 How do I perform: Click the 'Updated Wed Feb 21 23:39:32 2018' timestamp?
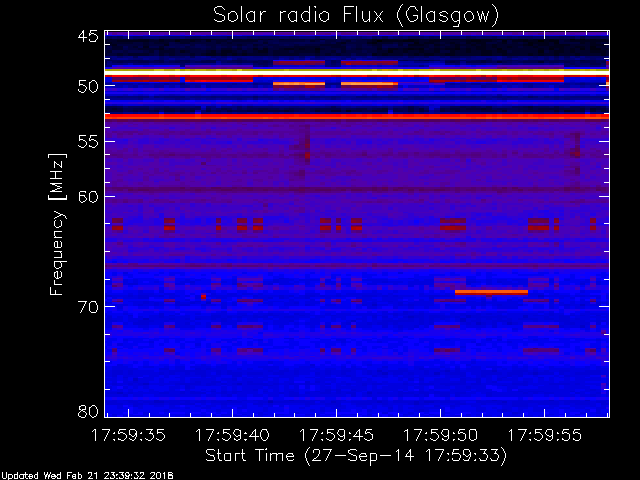coord(87,476)
